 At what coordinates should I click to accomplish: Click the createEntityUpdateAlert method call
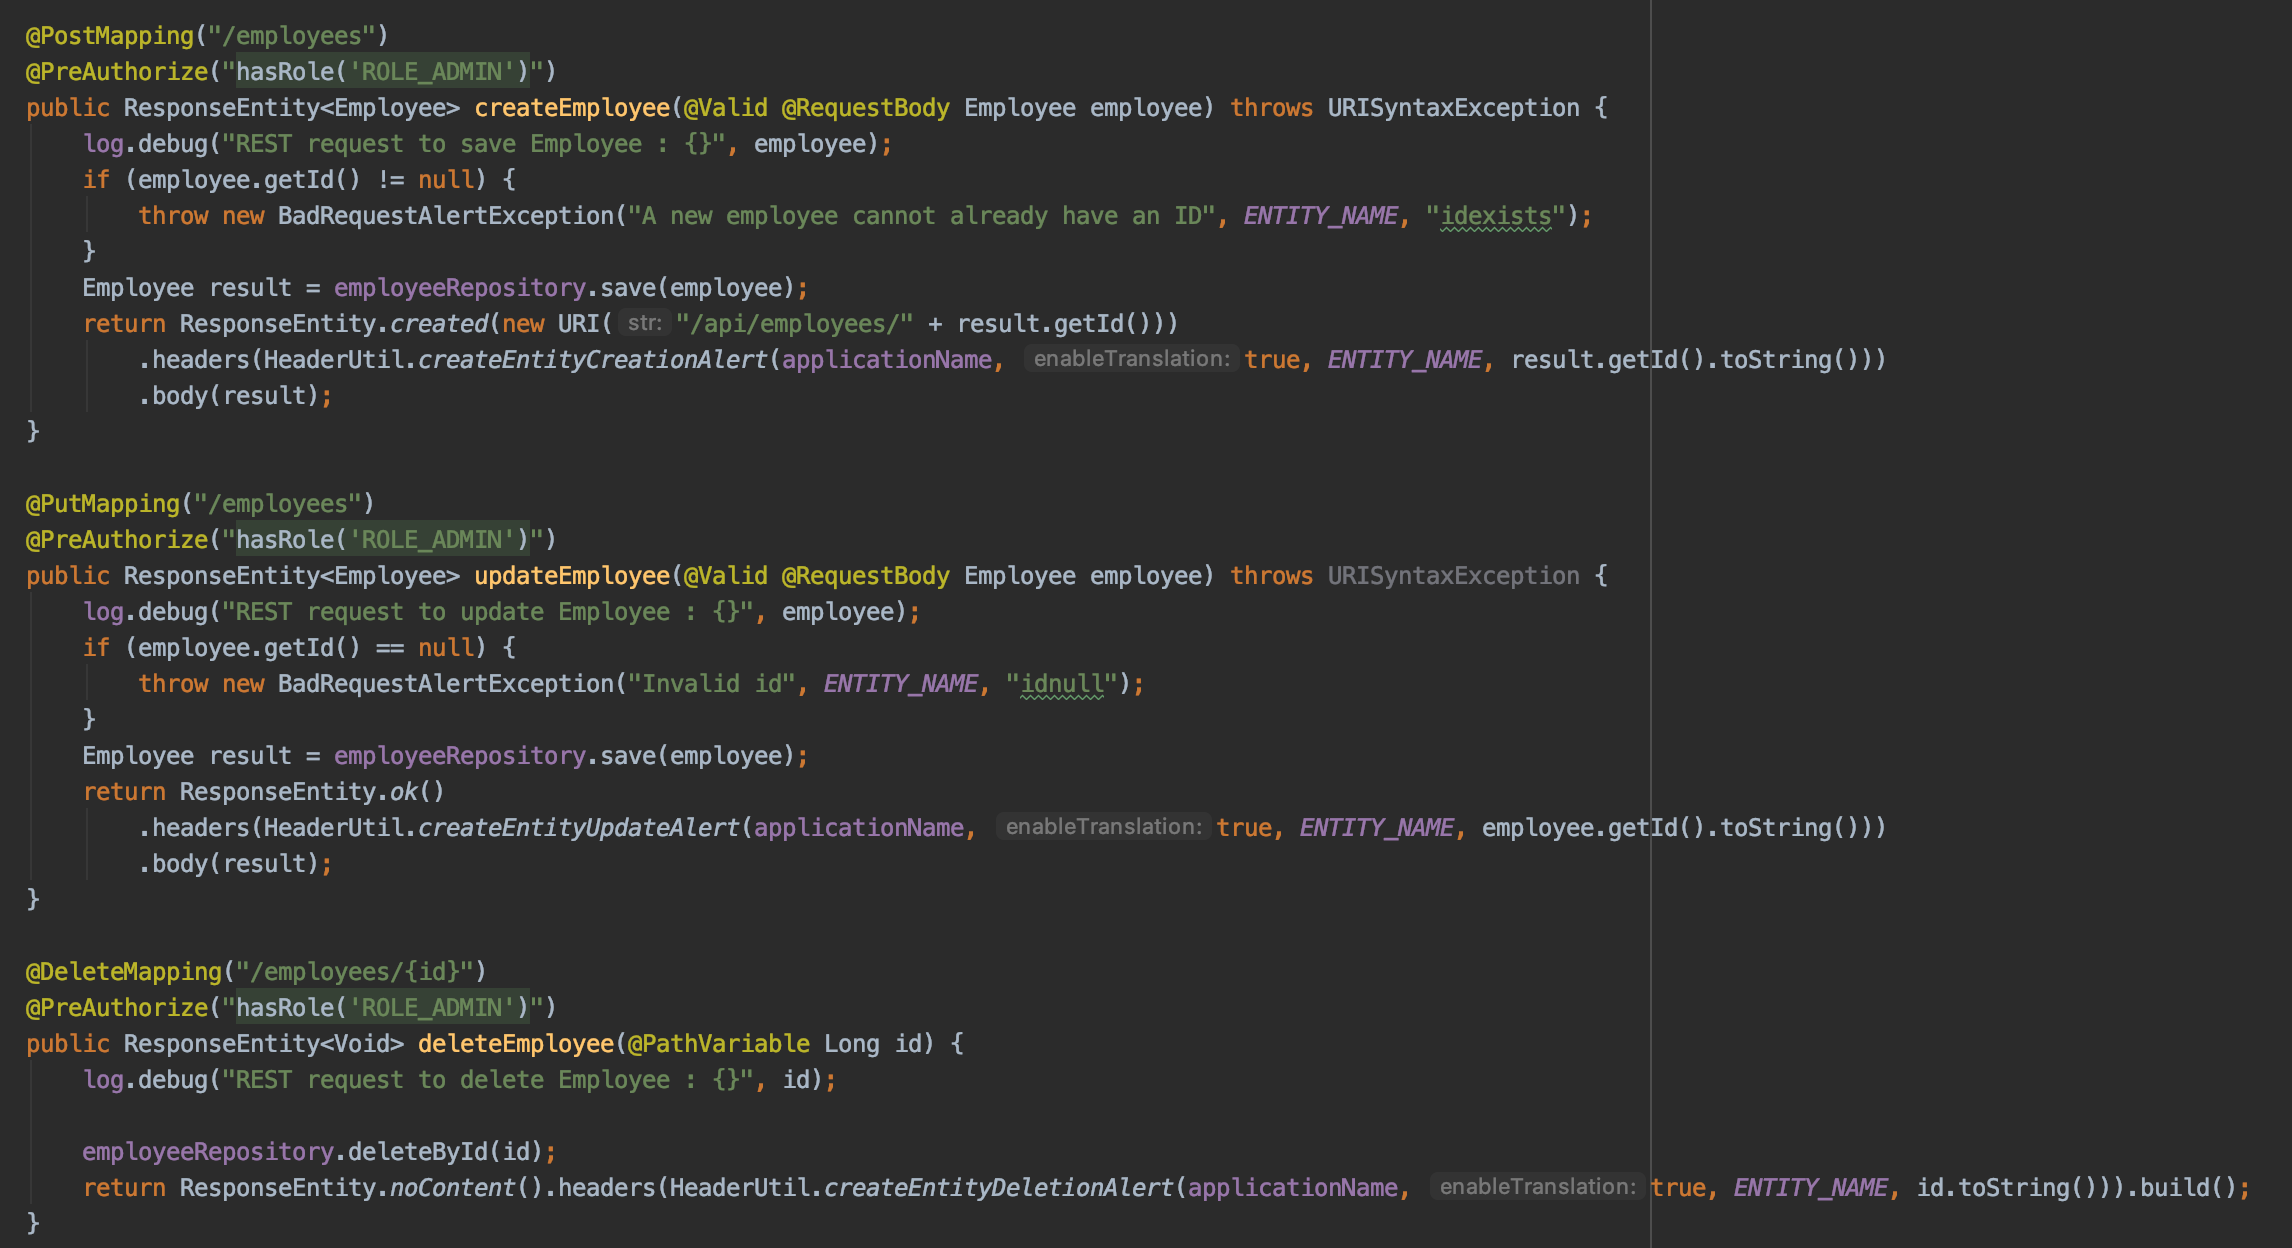pyautogui.click(x=578, y=828)
